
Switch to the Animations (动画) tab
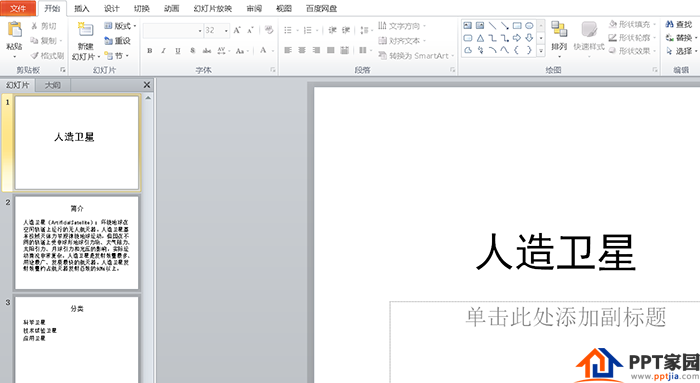pyautogui.click(x=171, y=8)
